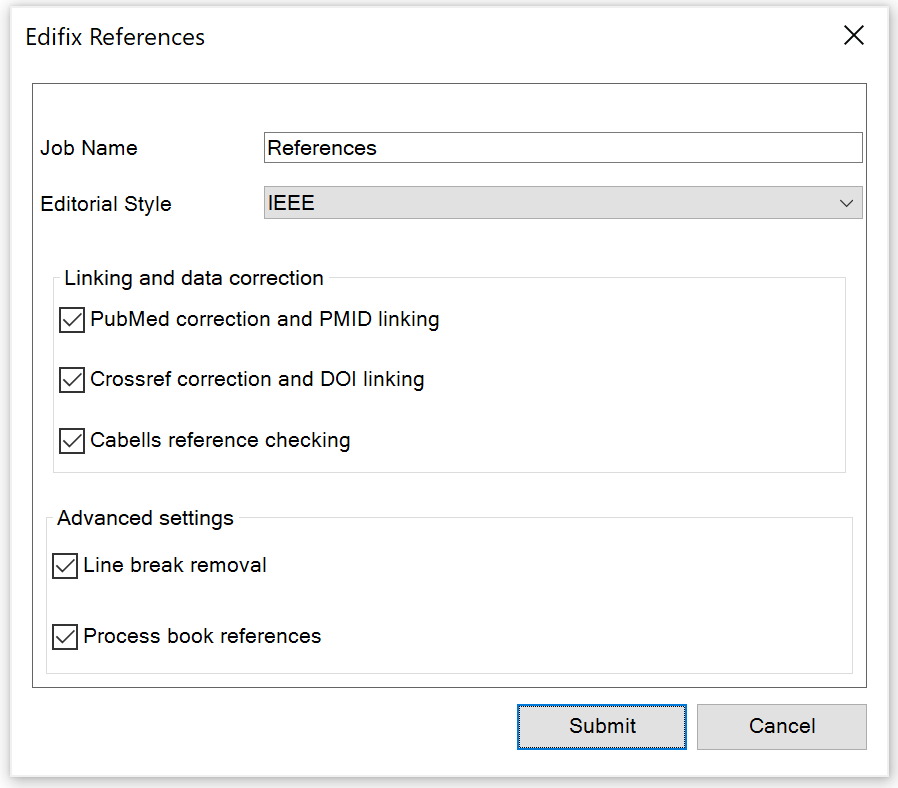Toggle the Crossref correction checkbox box
The height and width of the screenshot is (788, 898).
point(72,380)
